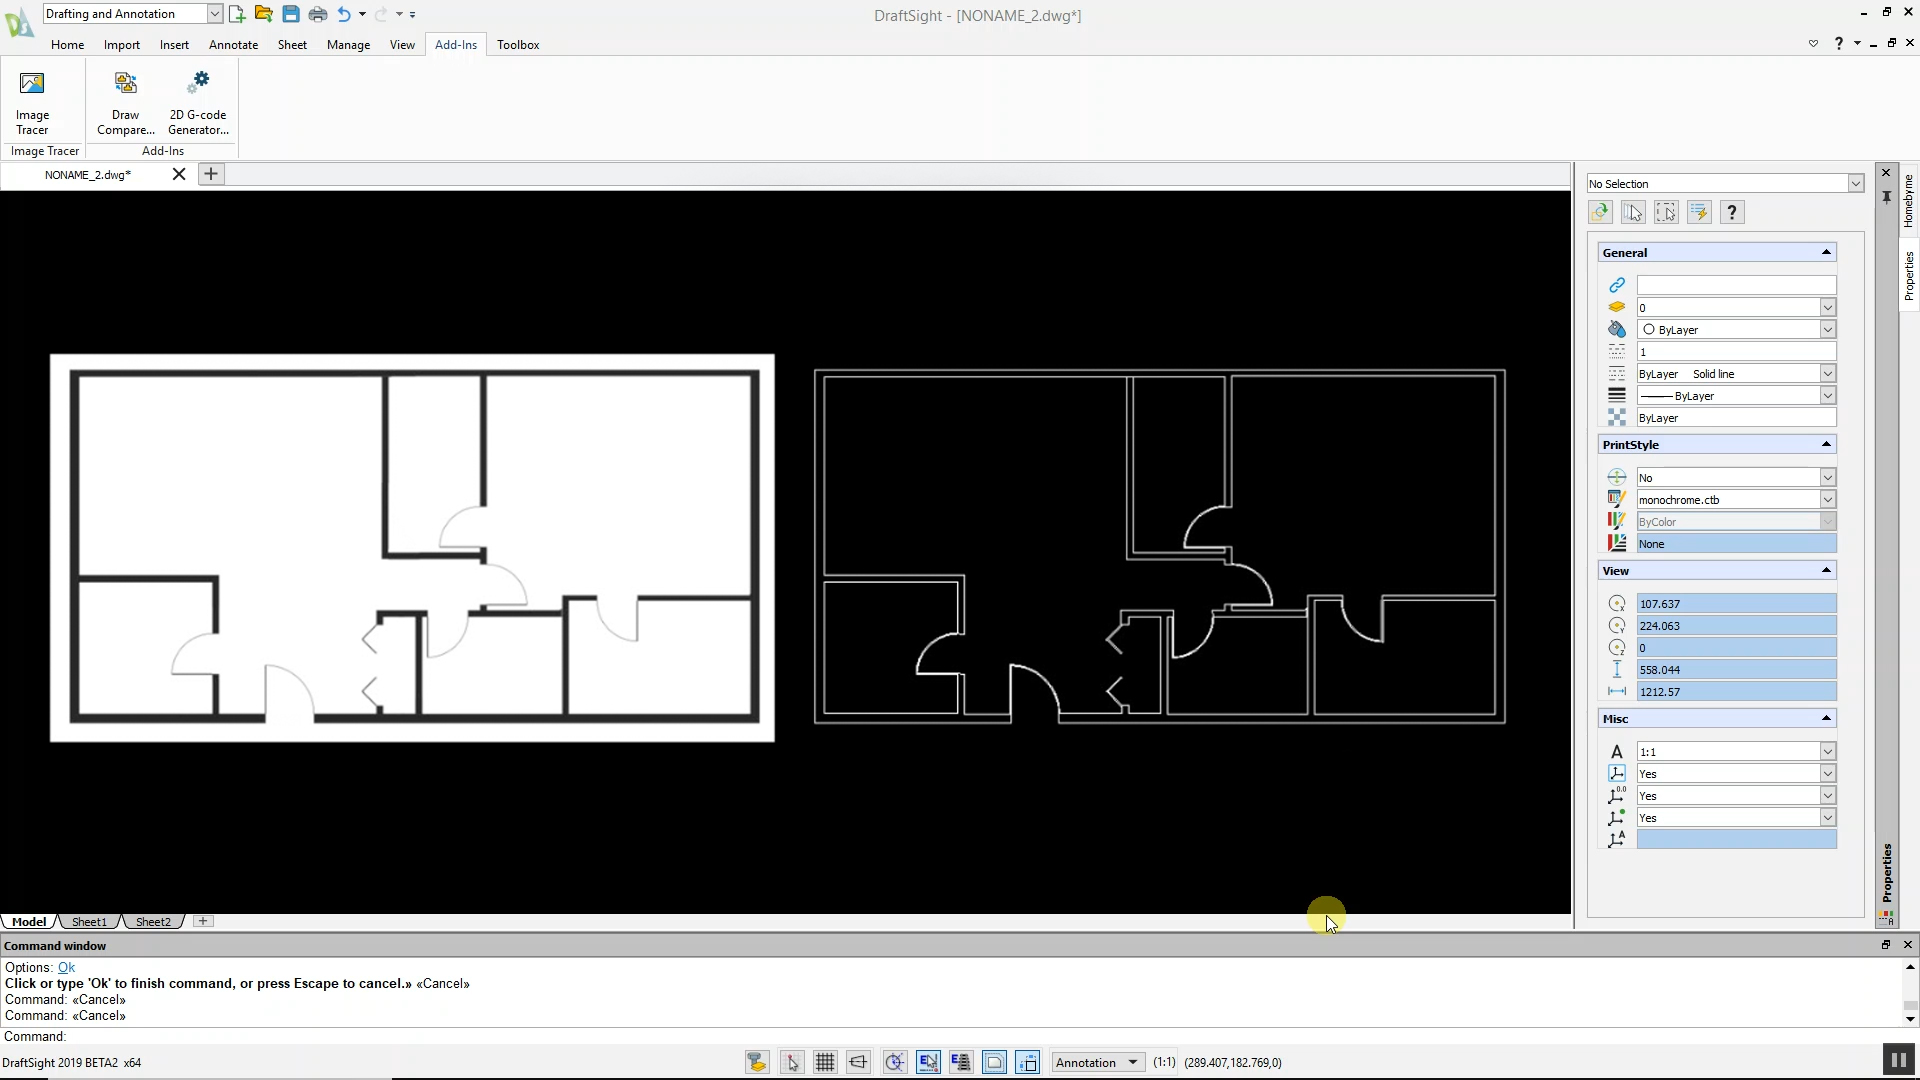Toggle grid display in the status bar
This screenshot has height=1080, width=1920.
824,1062
